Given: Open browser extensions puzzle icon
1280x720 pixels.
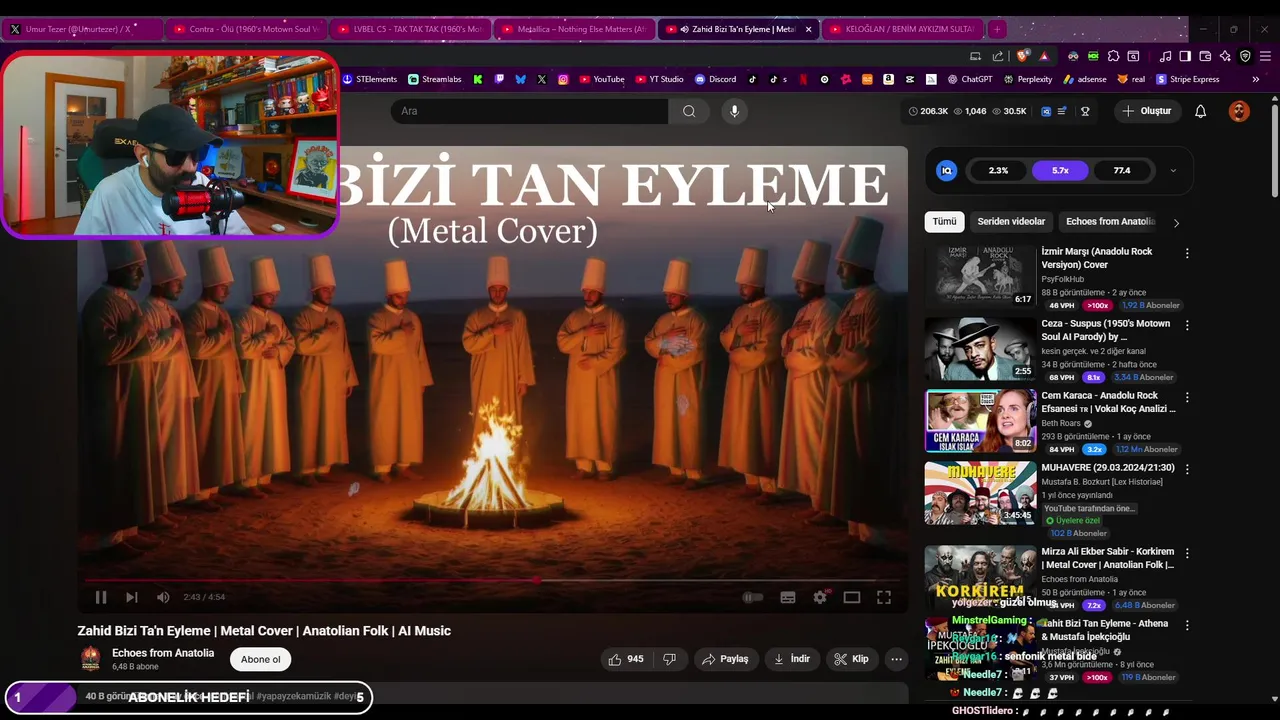Looking at the screenshot, I should click(1113, 56).
